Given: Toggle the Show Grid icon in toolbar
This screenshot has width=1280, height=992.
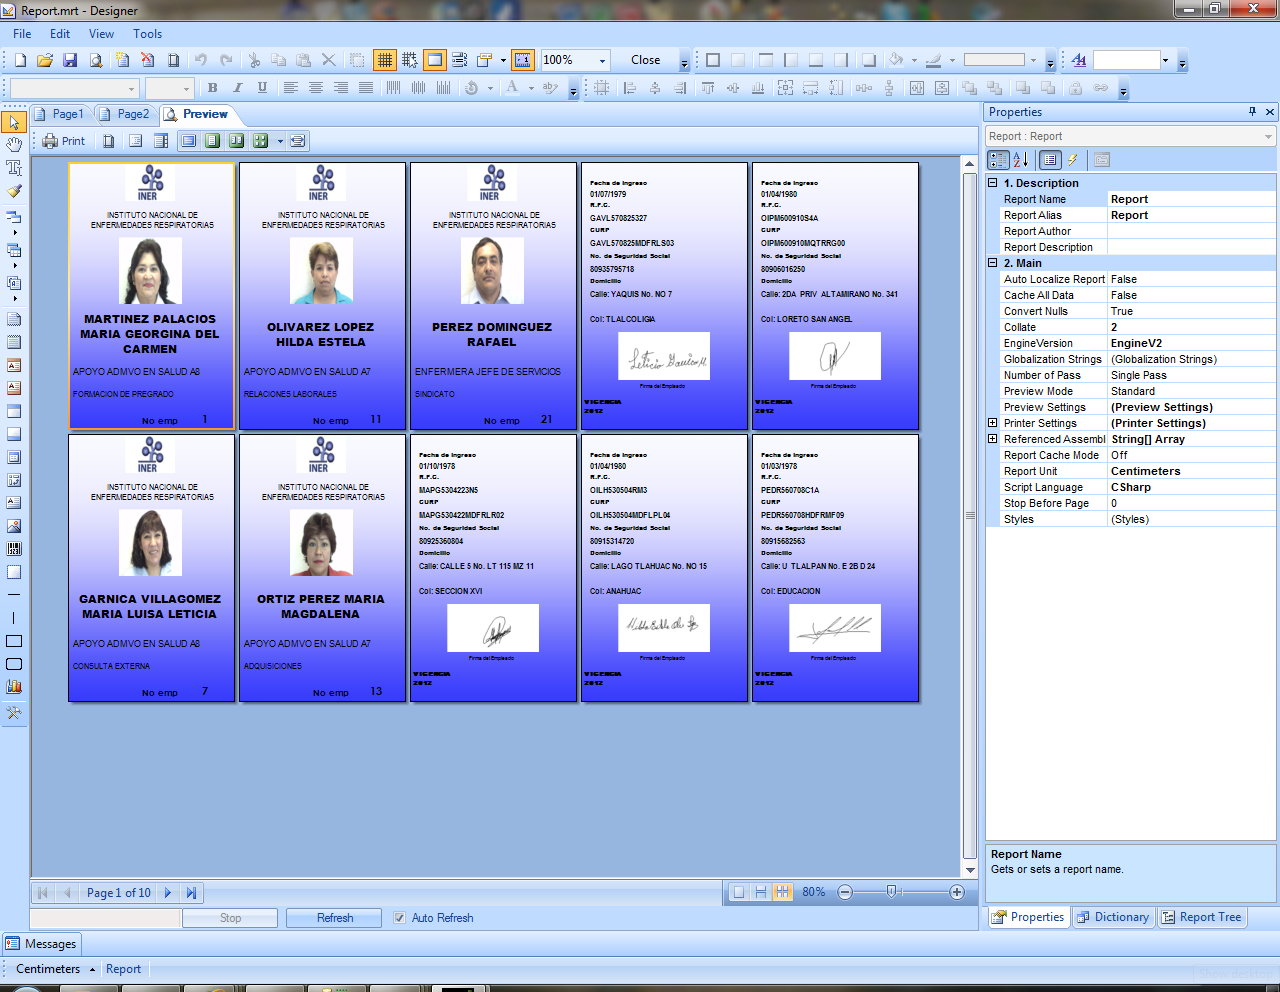Looking at the screenshot, I should [385, 60].
